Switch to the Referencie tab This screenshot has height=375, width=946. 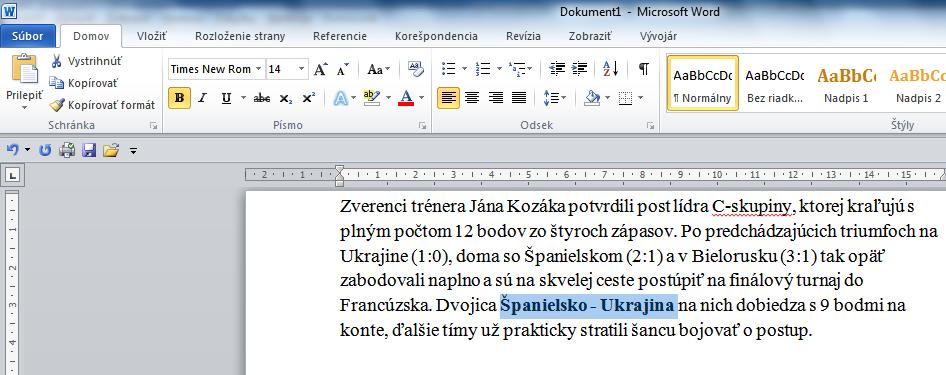point(340,36)
